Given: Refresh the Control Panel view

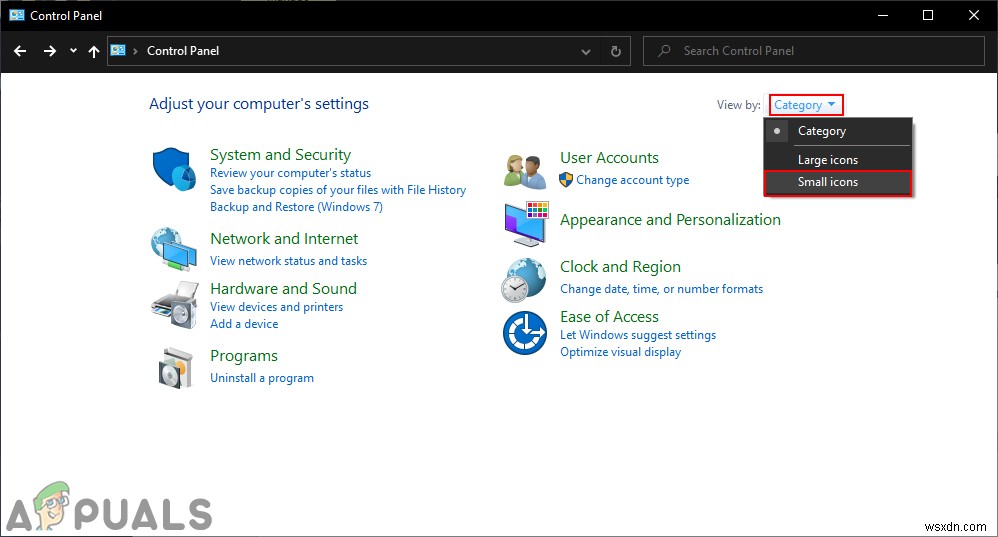Looking at the screenshot, I should (616, 51).
